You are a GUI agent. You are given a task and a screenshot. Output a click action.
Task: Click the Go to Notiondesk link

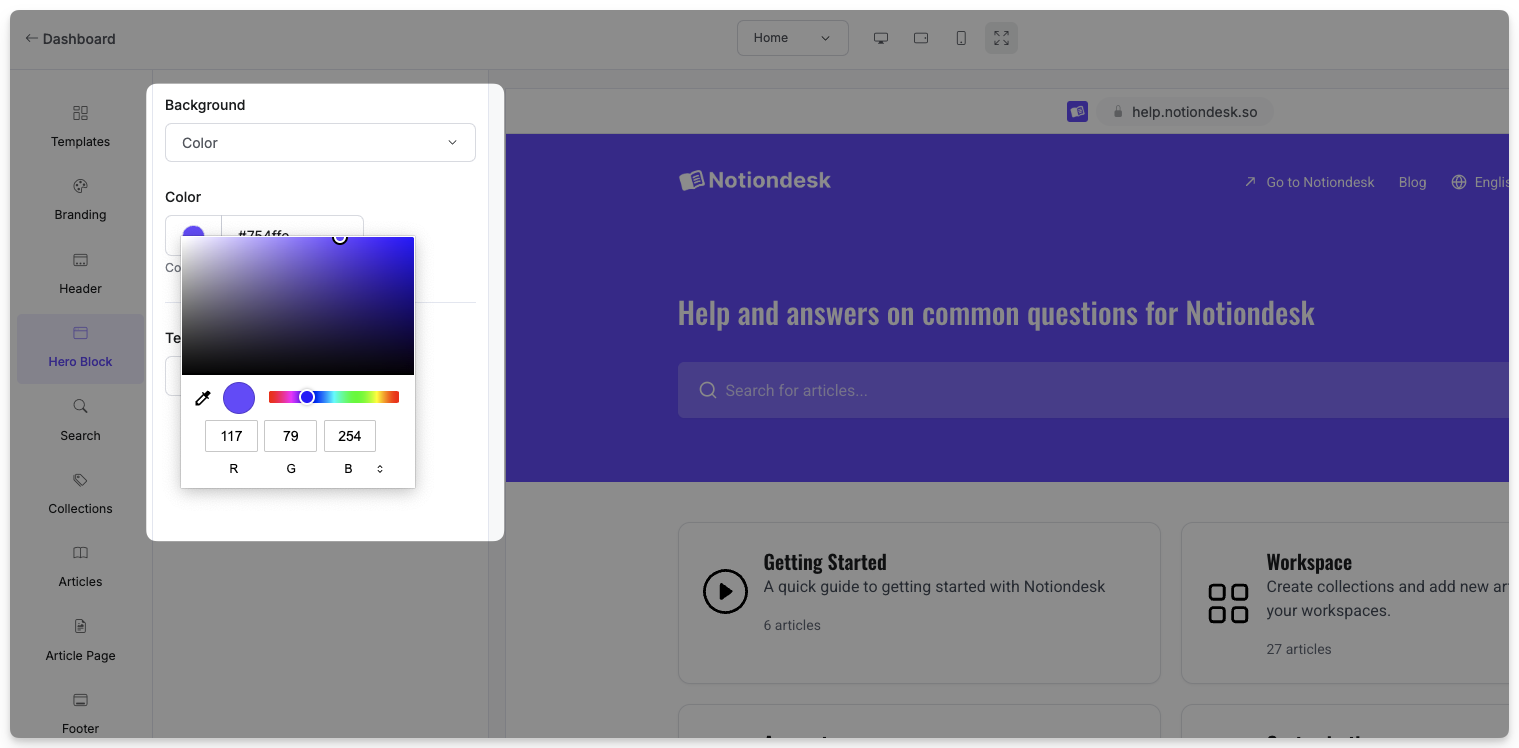click(1310, 182)
